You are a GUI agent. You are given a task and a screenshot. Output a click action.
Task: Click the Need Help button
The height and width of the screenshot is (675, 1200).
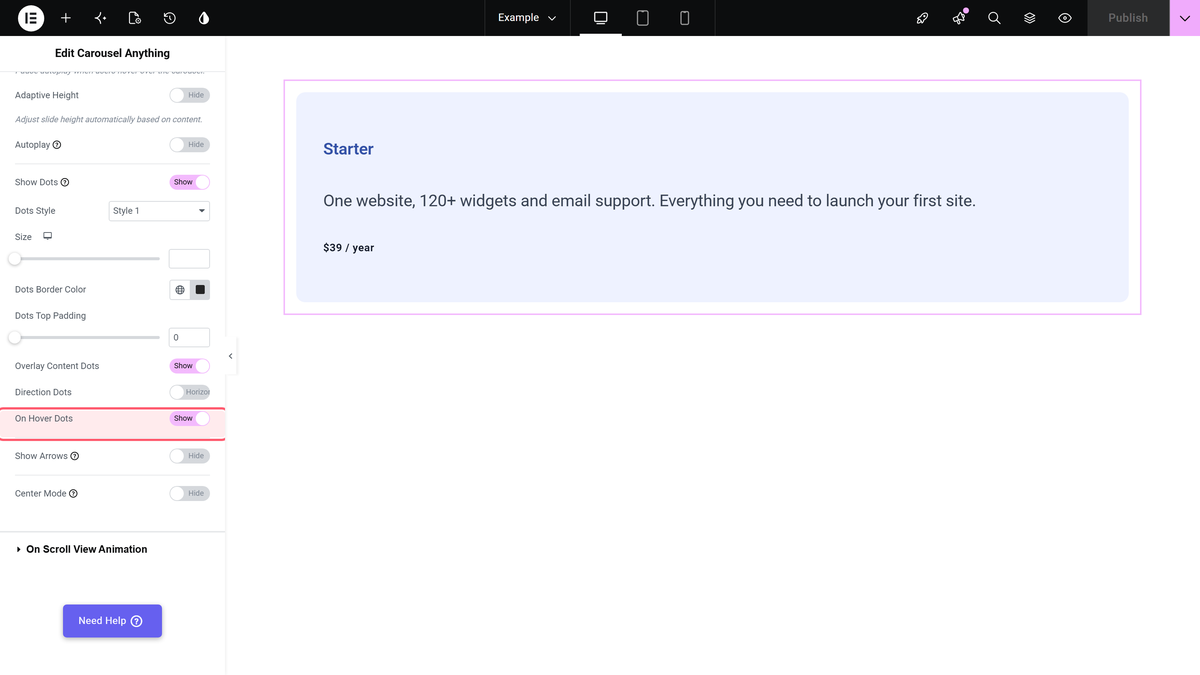point(112,621)
